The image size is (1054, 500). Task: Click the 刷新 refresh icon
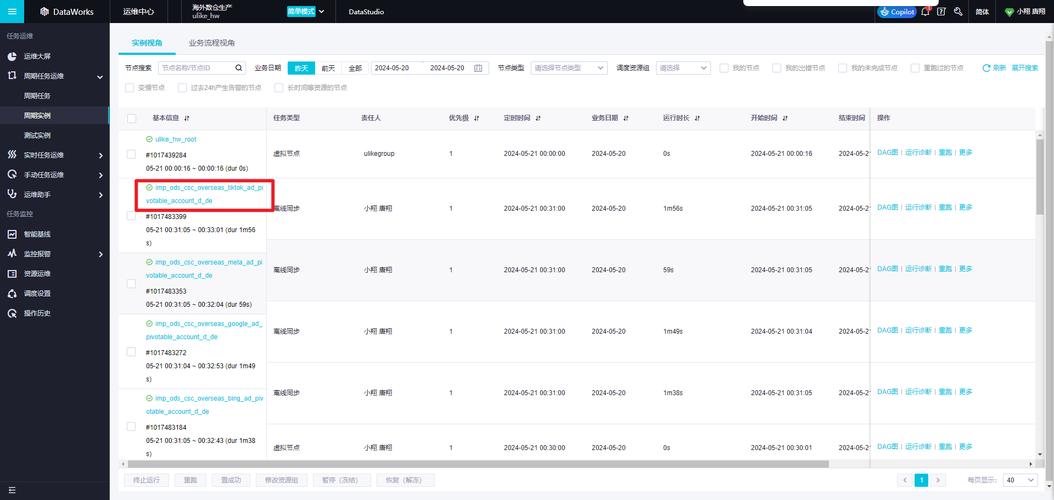coord(986,68)
